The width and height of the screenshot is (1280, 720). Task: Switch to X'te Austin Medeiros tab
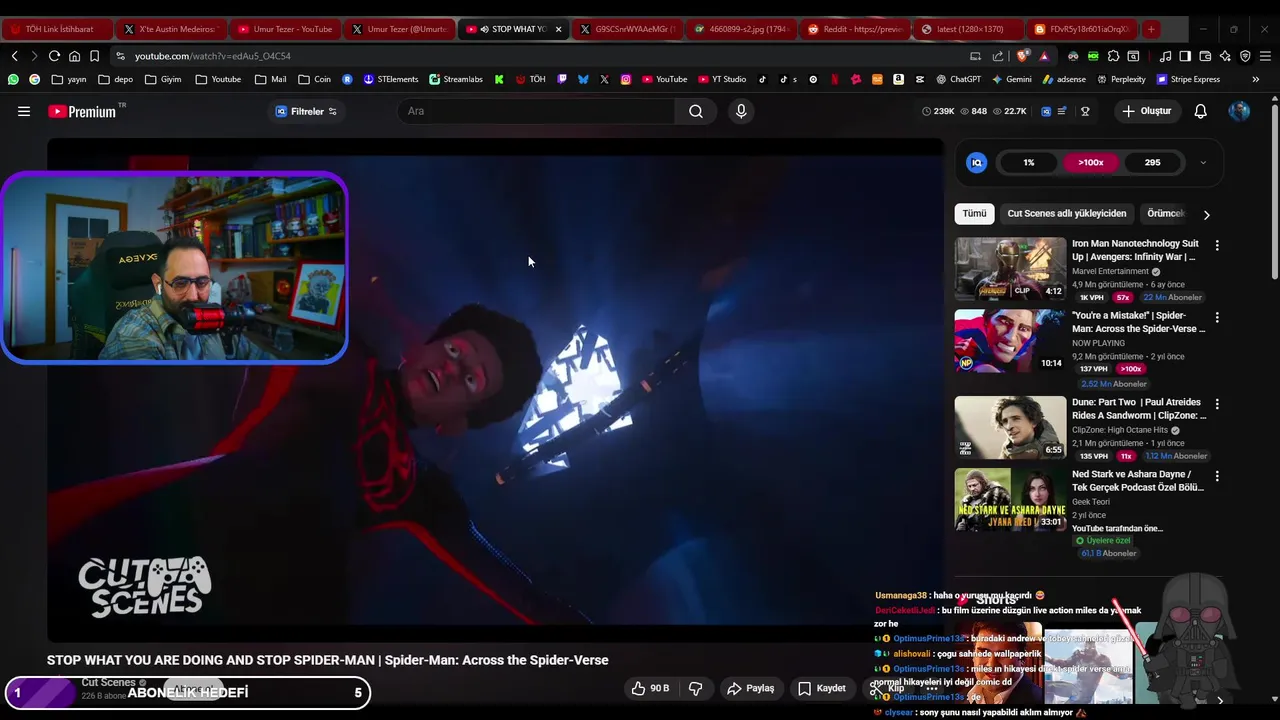click(x=171, y=29)
